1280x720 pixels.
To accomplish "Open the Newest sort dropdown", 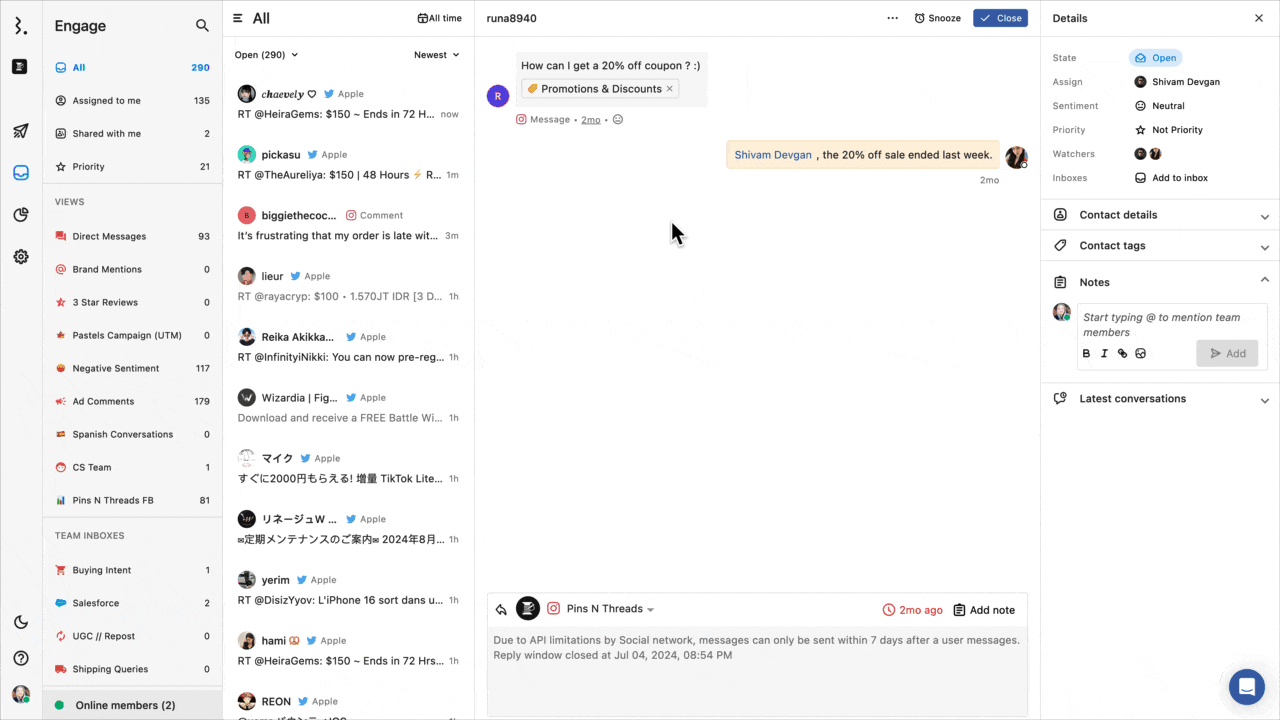I will [x=437, y=55].
